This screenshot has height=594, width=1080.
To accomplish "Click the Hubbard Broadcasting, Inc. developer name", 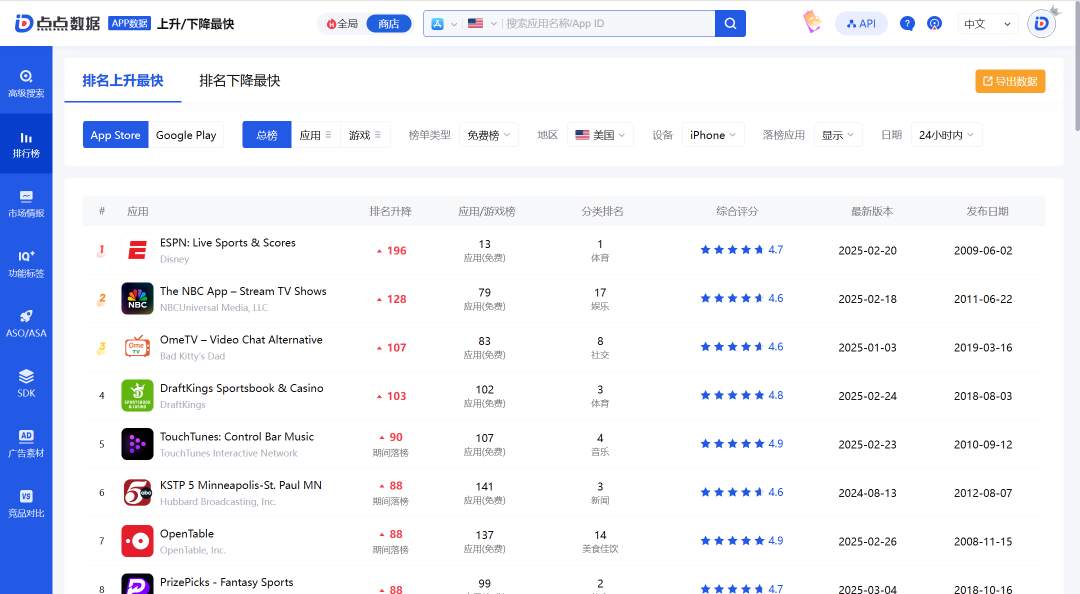I will point(218,502).
